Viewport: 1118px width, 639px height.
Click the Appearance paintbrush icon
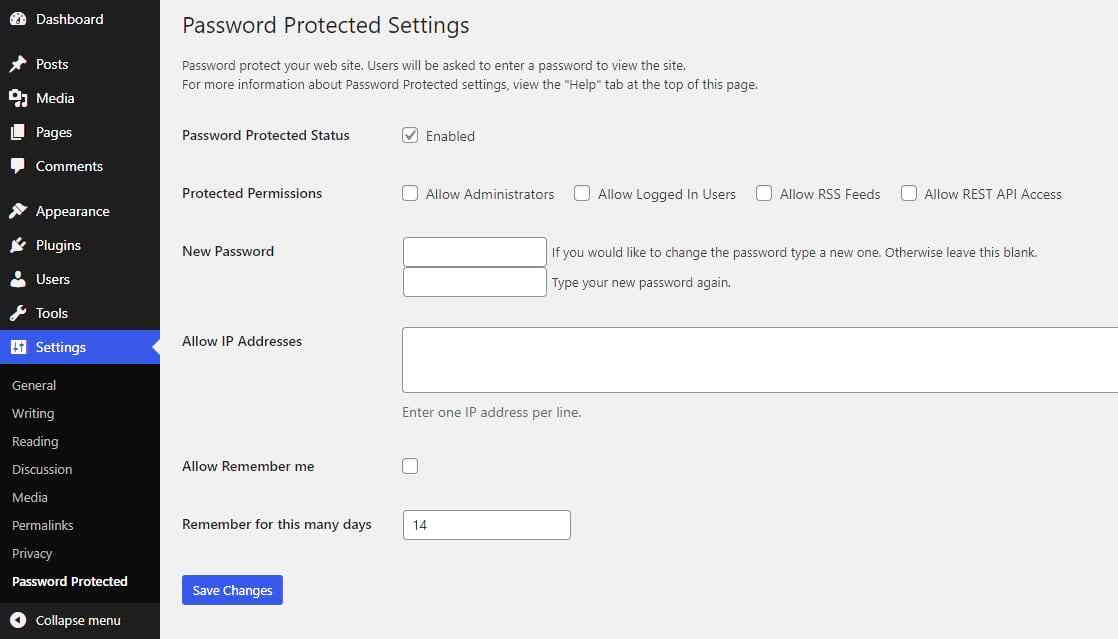pyautogui.click(x=18, y=211)
